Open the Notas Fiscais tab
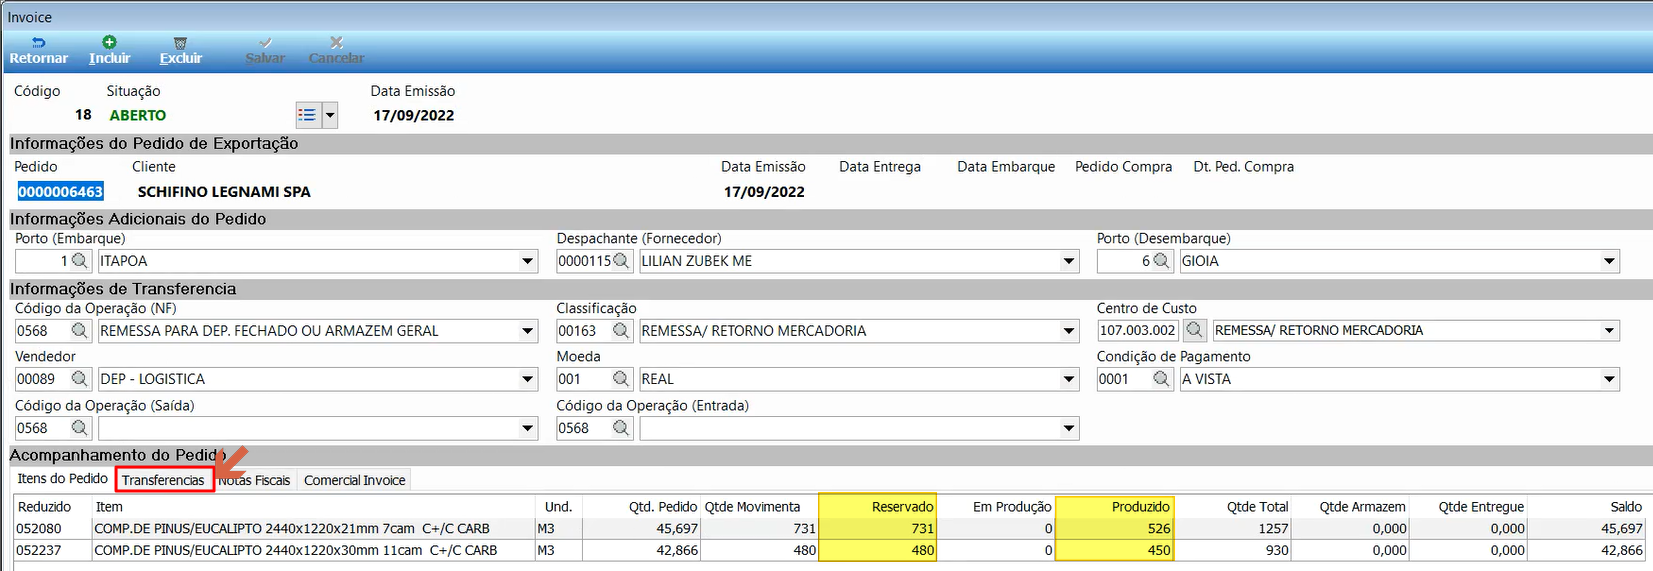Viewport: 1653px width, 571px height. pyautogui.click(x=255, y=480)
